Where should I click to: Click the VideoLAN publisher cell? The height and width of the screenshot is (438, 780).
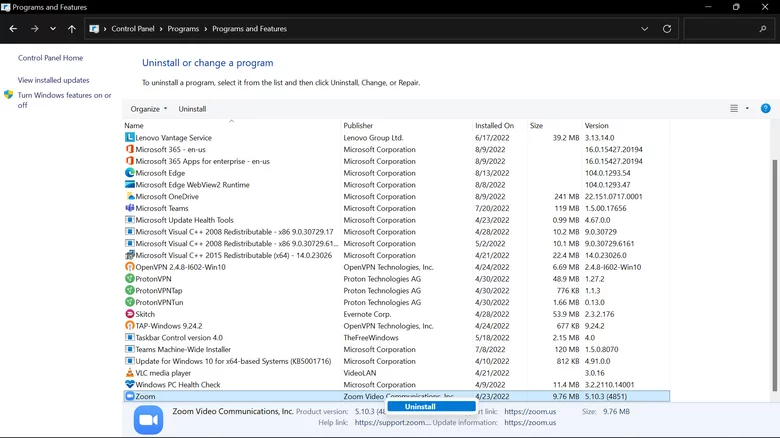pos(360,373)
